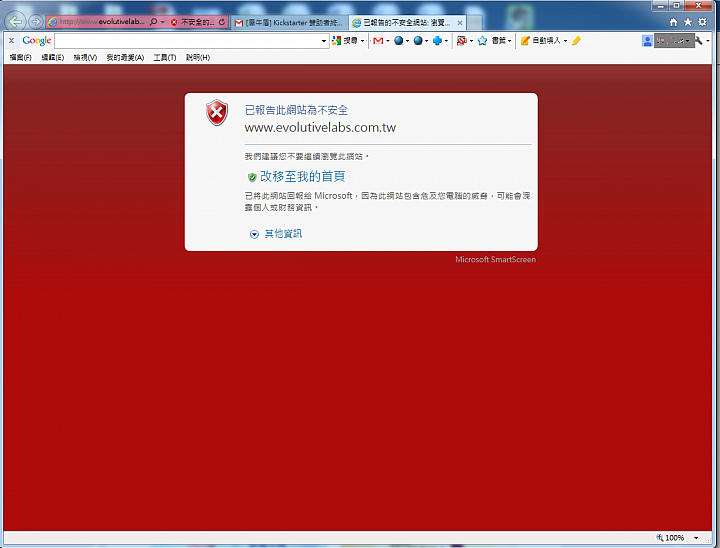
Task: Open the signed-in account name dropdown
Action: [673, 41]
